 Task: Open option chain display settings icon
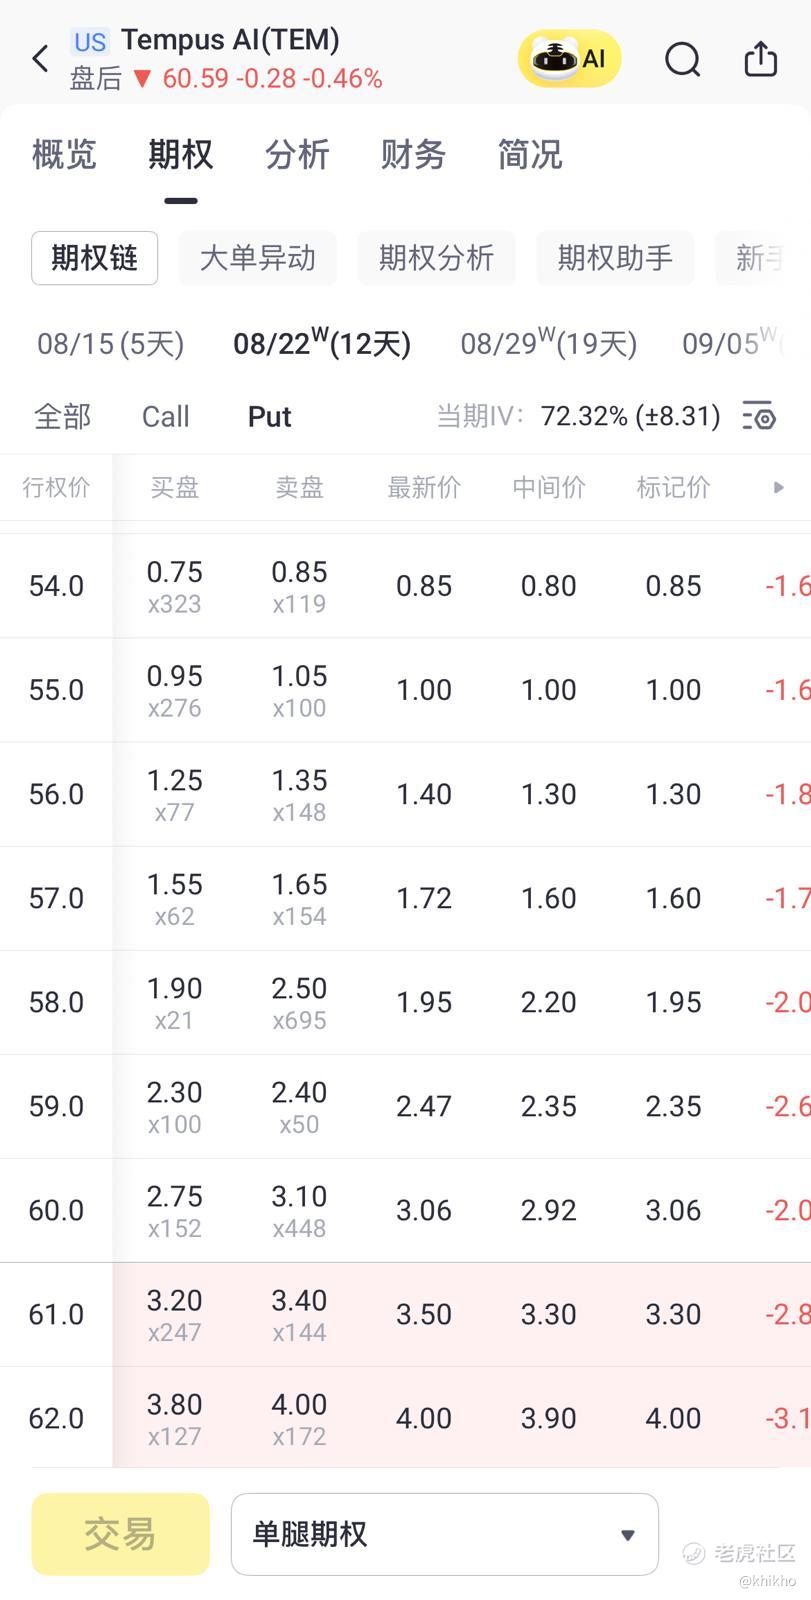point(758,416)
